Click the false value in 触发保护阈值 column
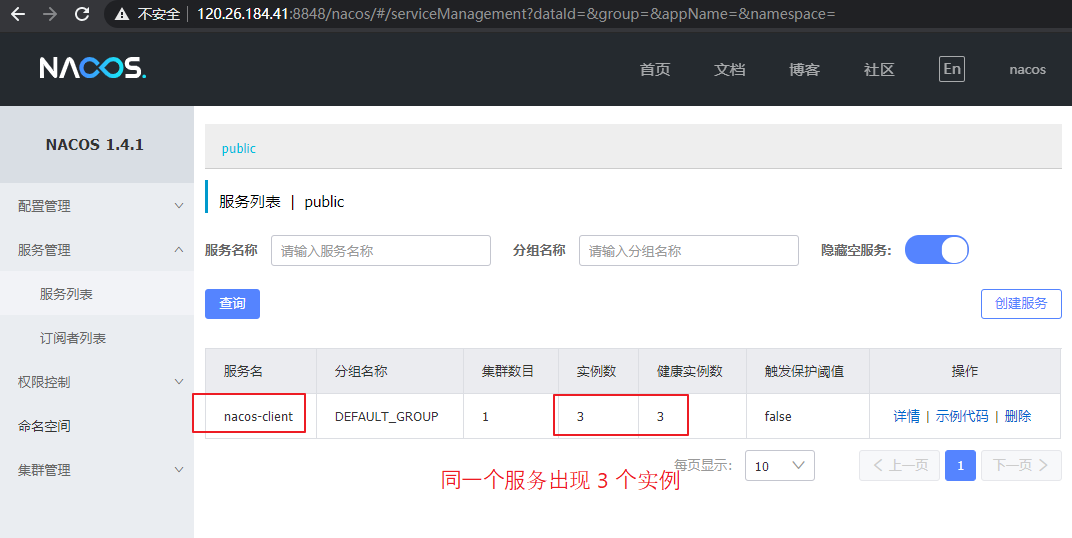 778,416
